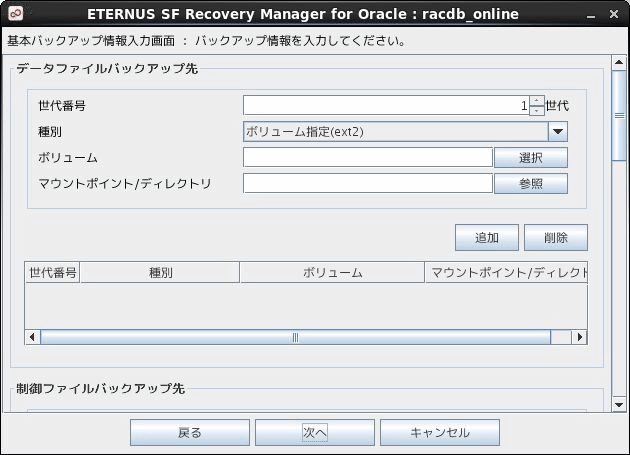This screenshot has width=630, height=455.
Task: Select the ボリューム table column header
Action: (x=332, y=273)
